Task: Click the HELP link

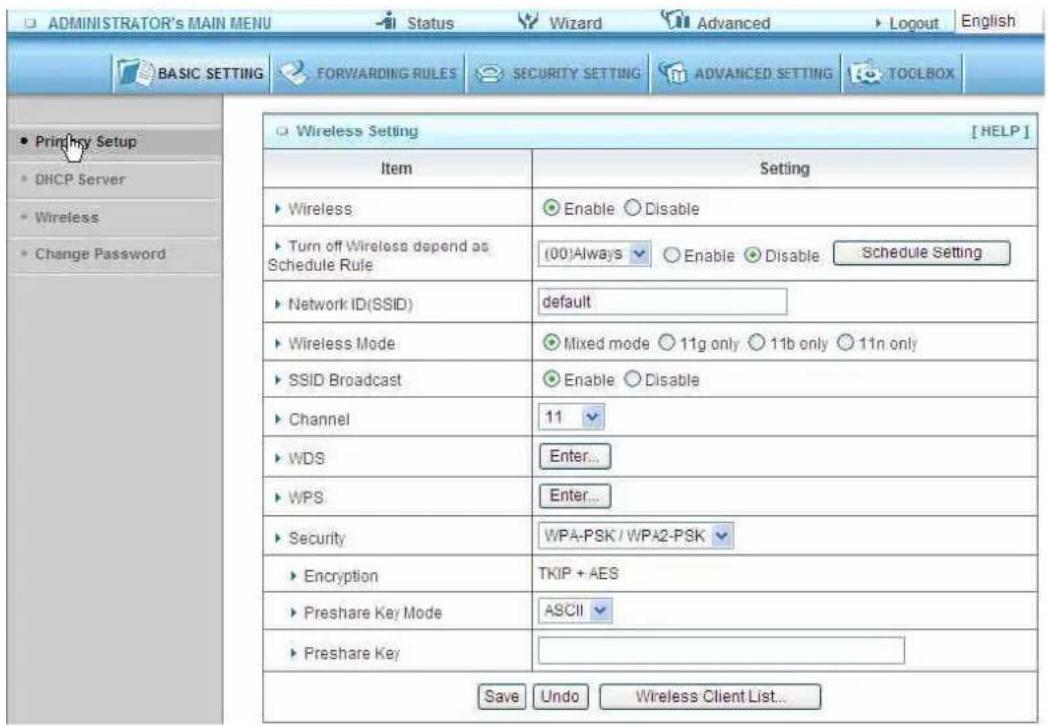Action: (1000, 131)
